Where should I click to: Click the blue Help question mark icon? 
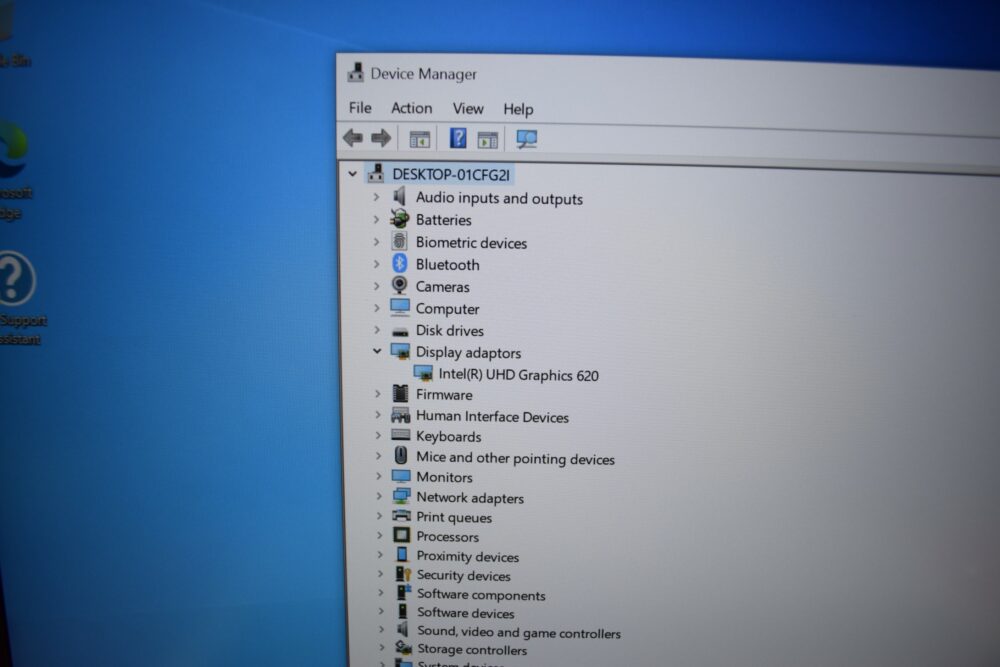click(458, 138)
